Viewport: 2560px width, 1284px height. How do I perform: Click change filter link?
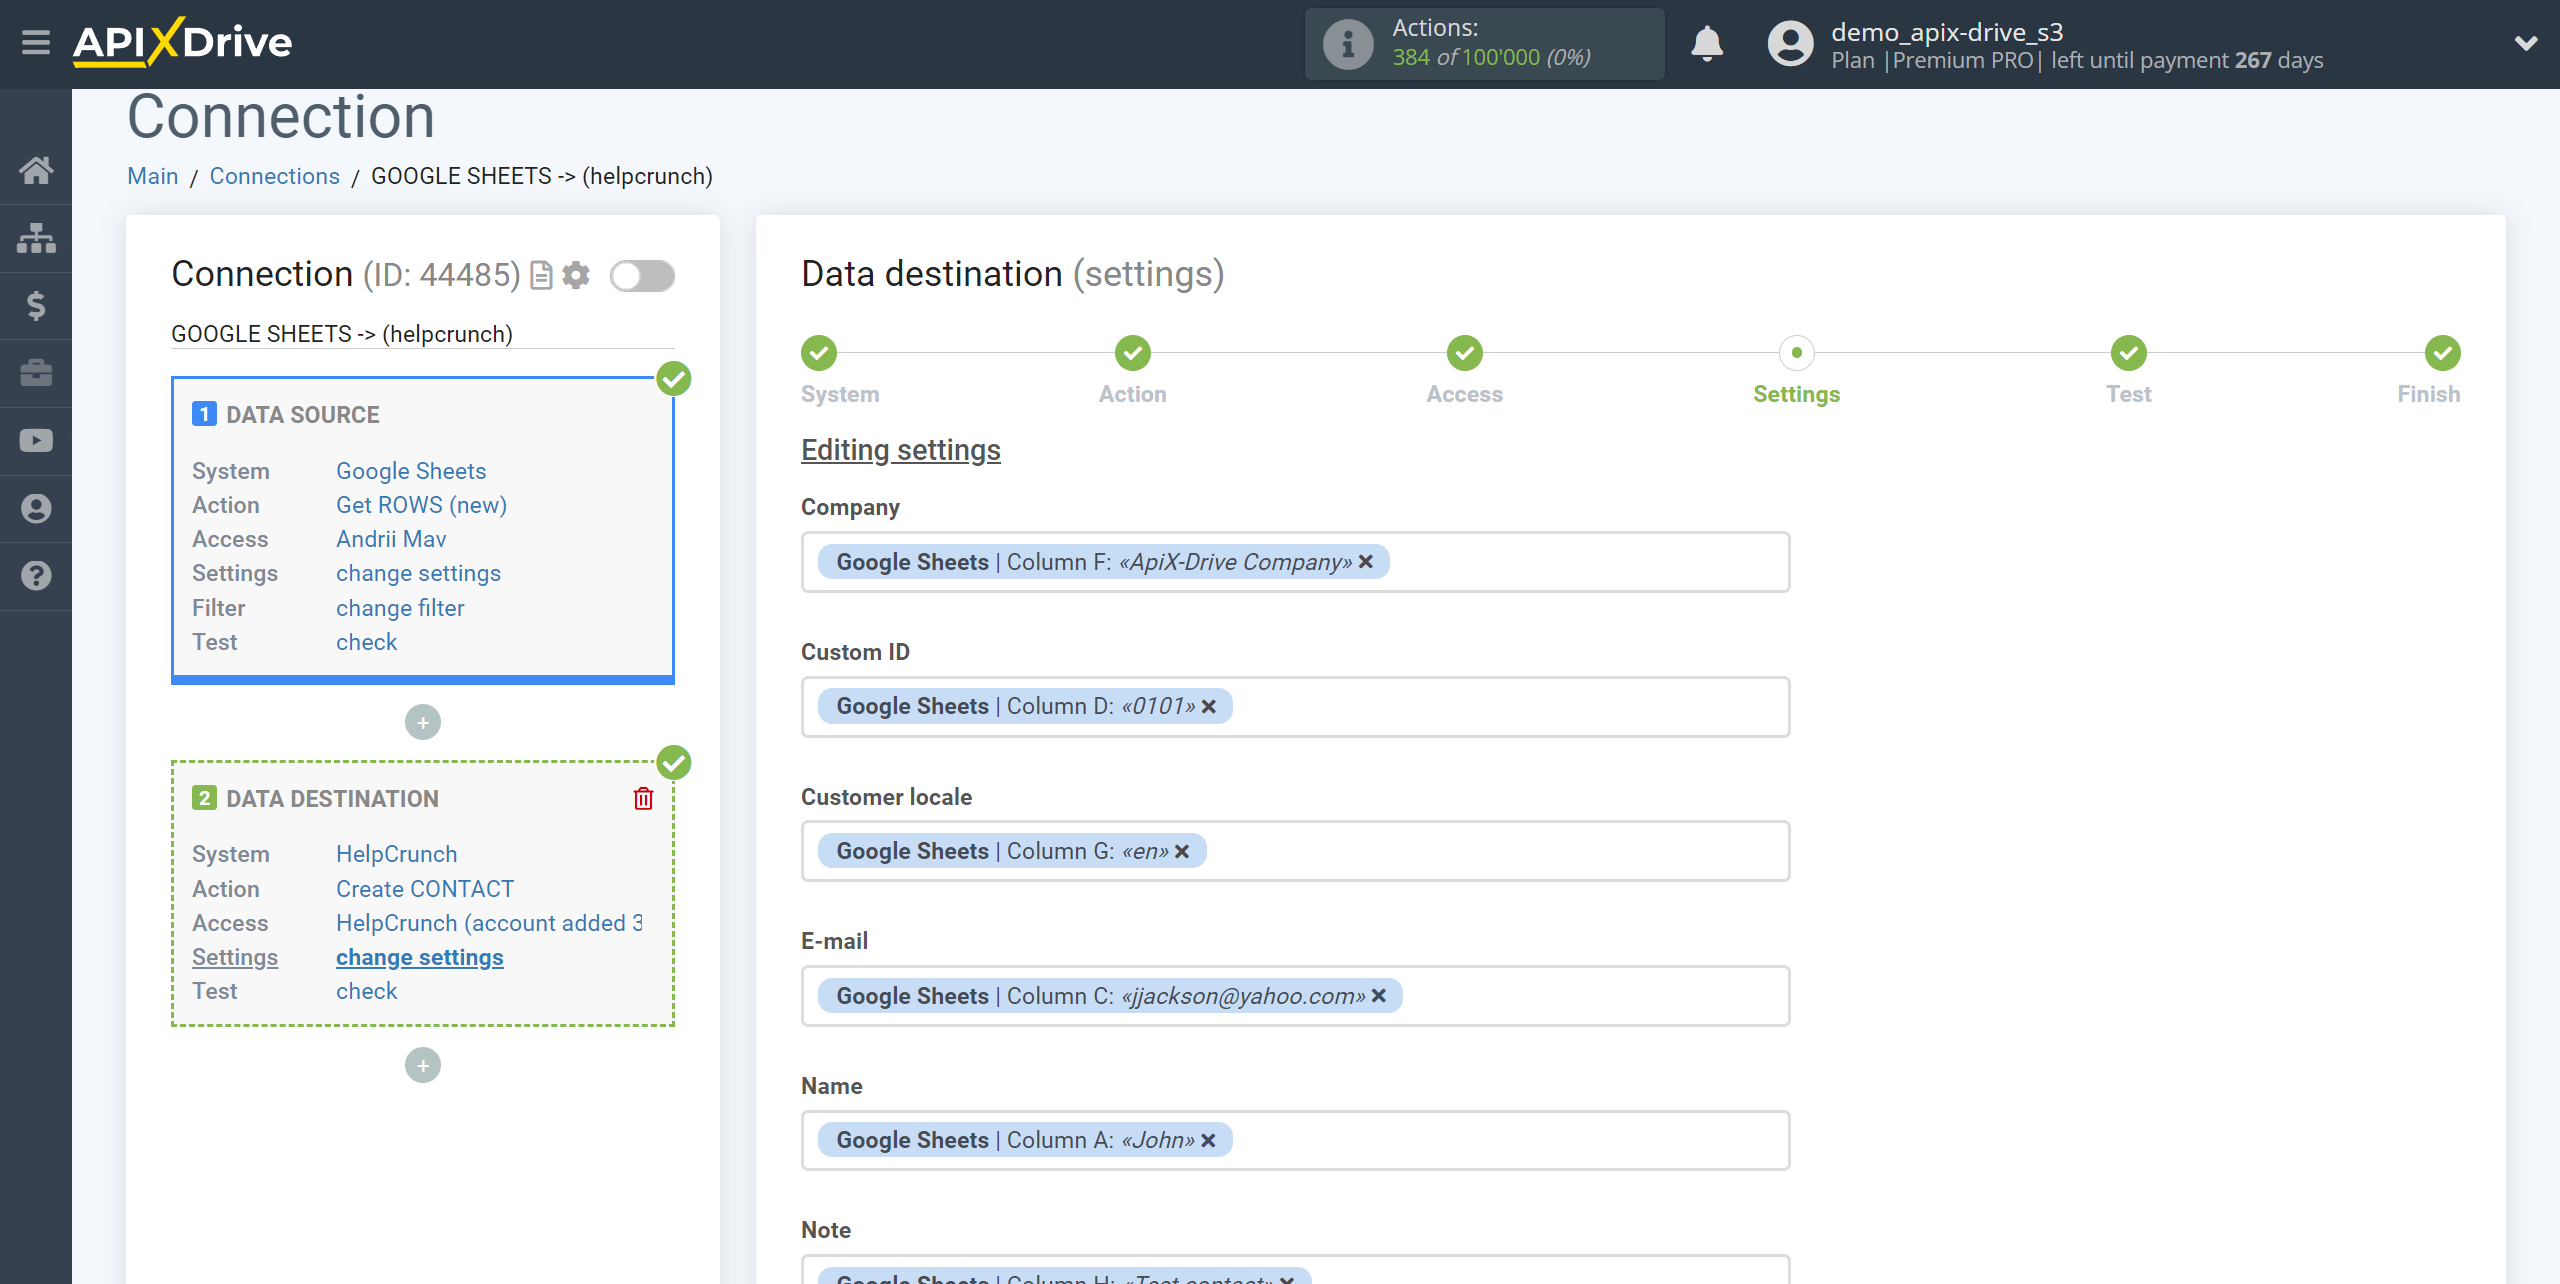[x=400, y=608]
